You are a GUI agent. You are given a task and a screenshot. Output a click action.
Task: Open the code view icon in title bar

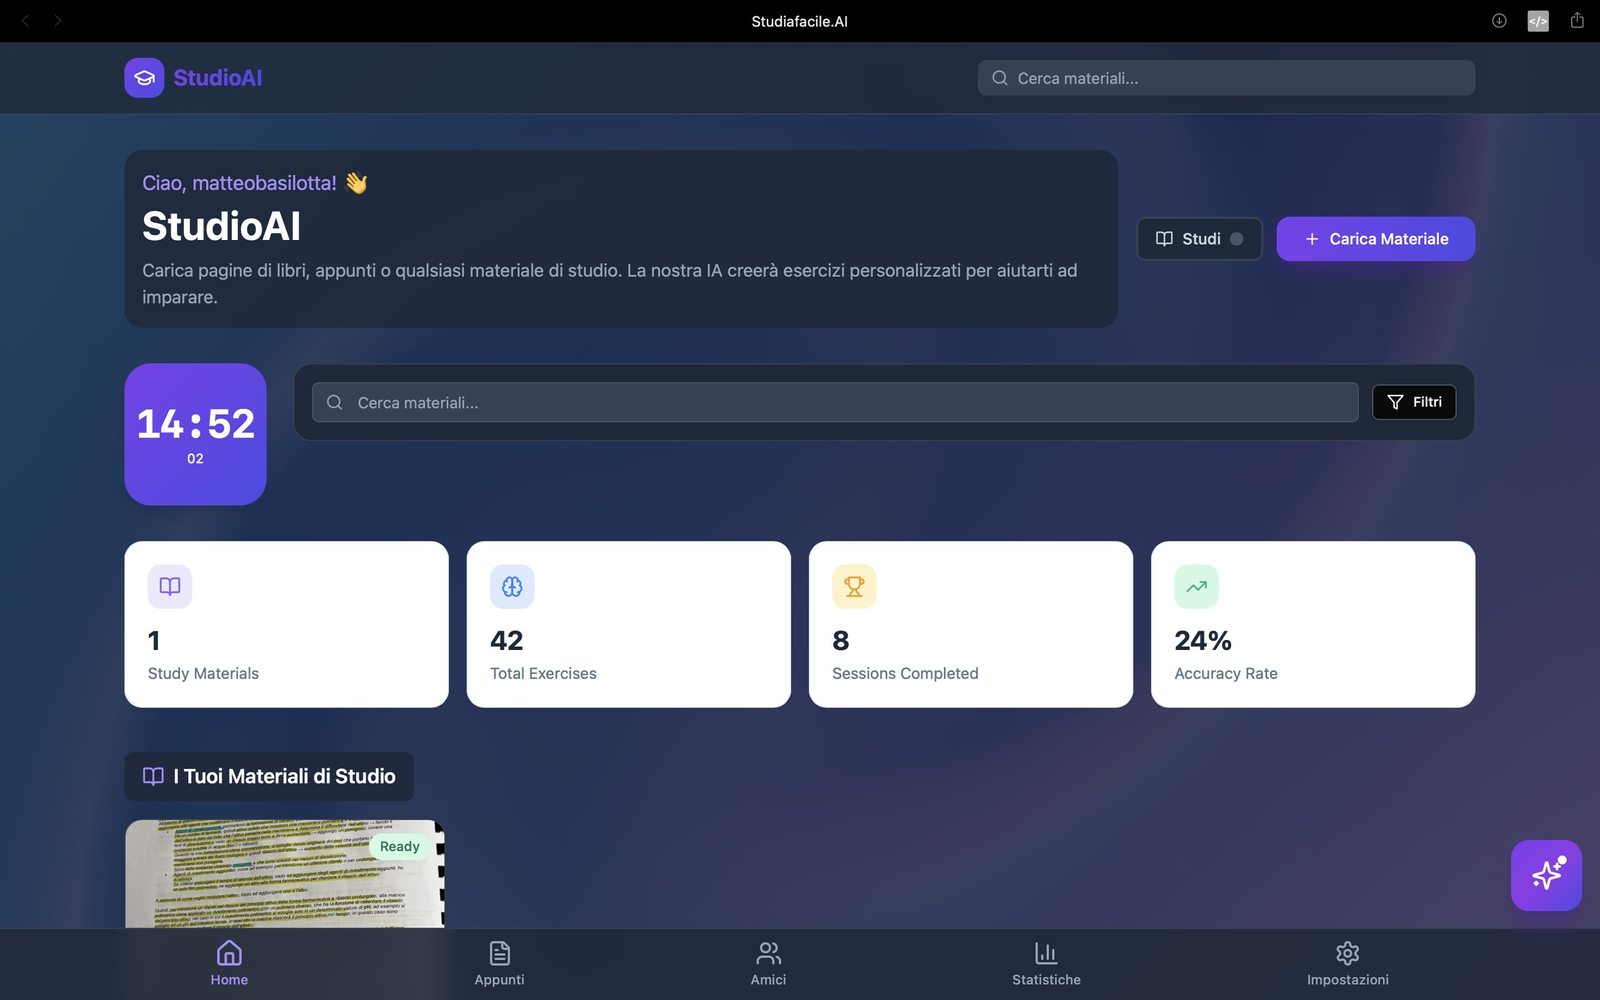[x=1538, y=21]
